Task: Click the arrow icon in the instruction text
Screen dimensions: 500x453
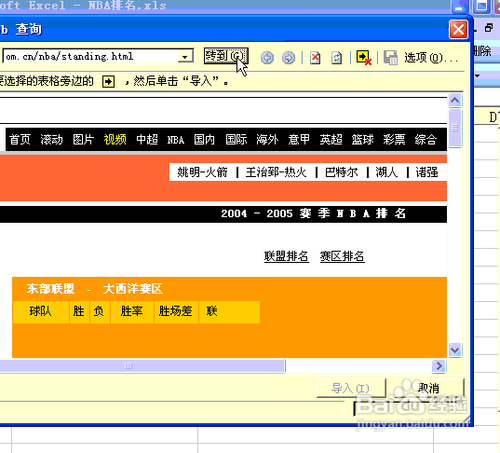Action: [108, 81]
